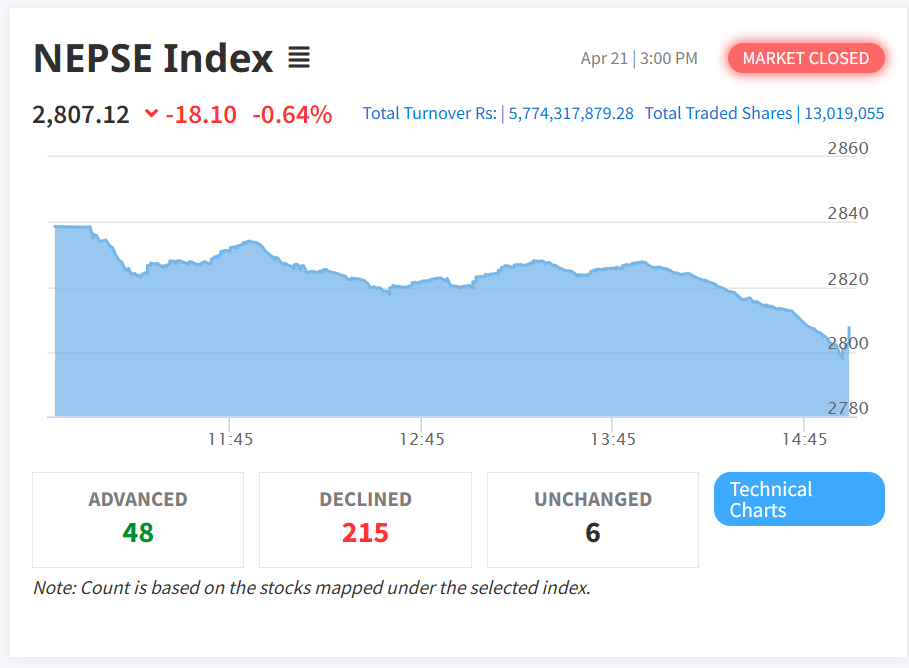The width and height of the screenshot is (909, 668).
Task: Click the Total Turnover Rs value
Action: click(x=571, y=113)
